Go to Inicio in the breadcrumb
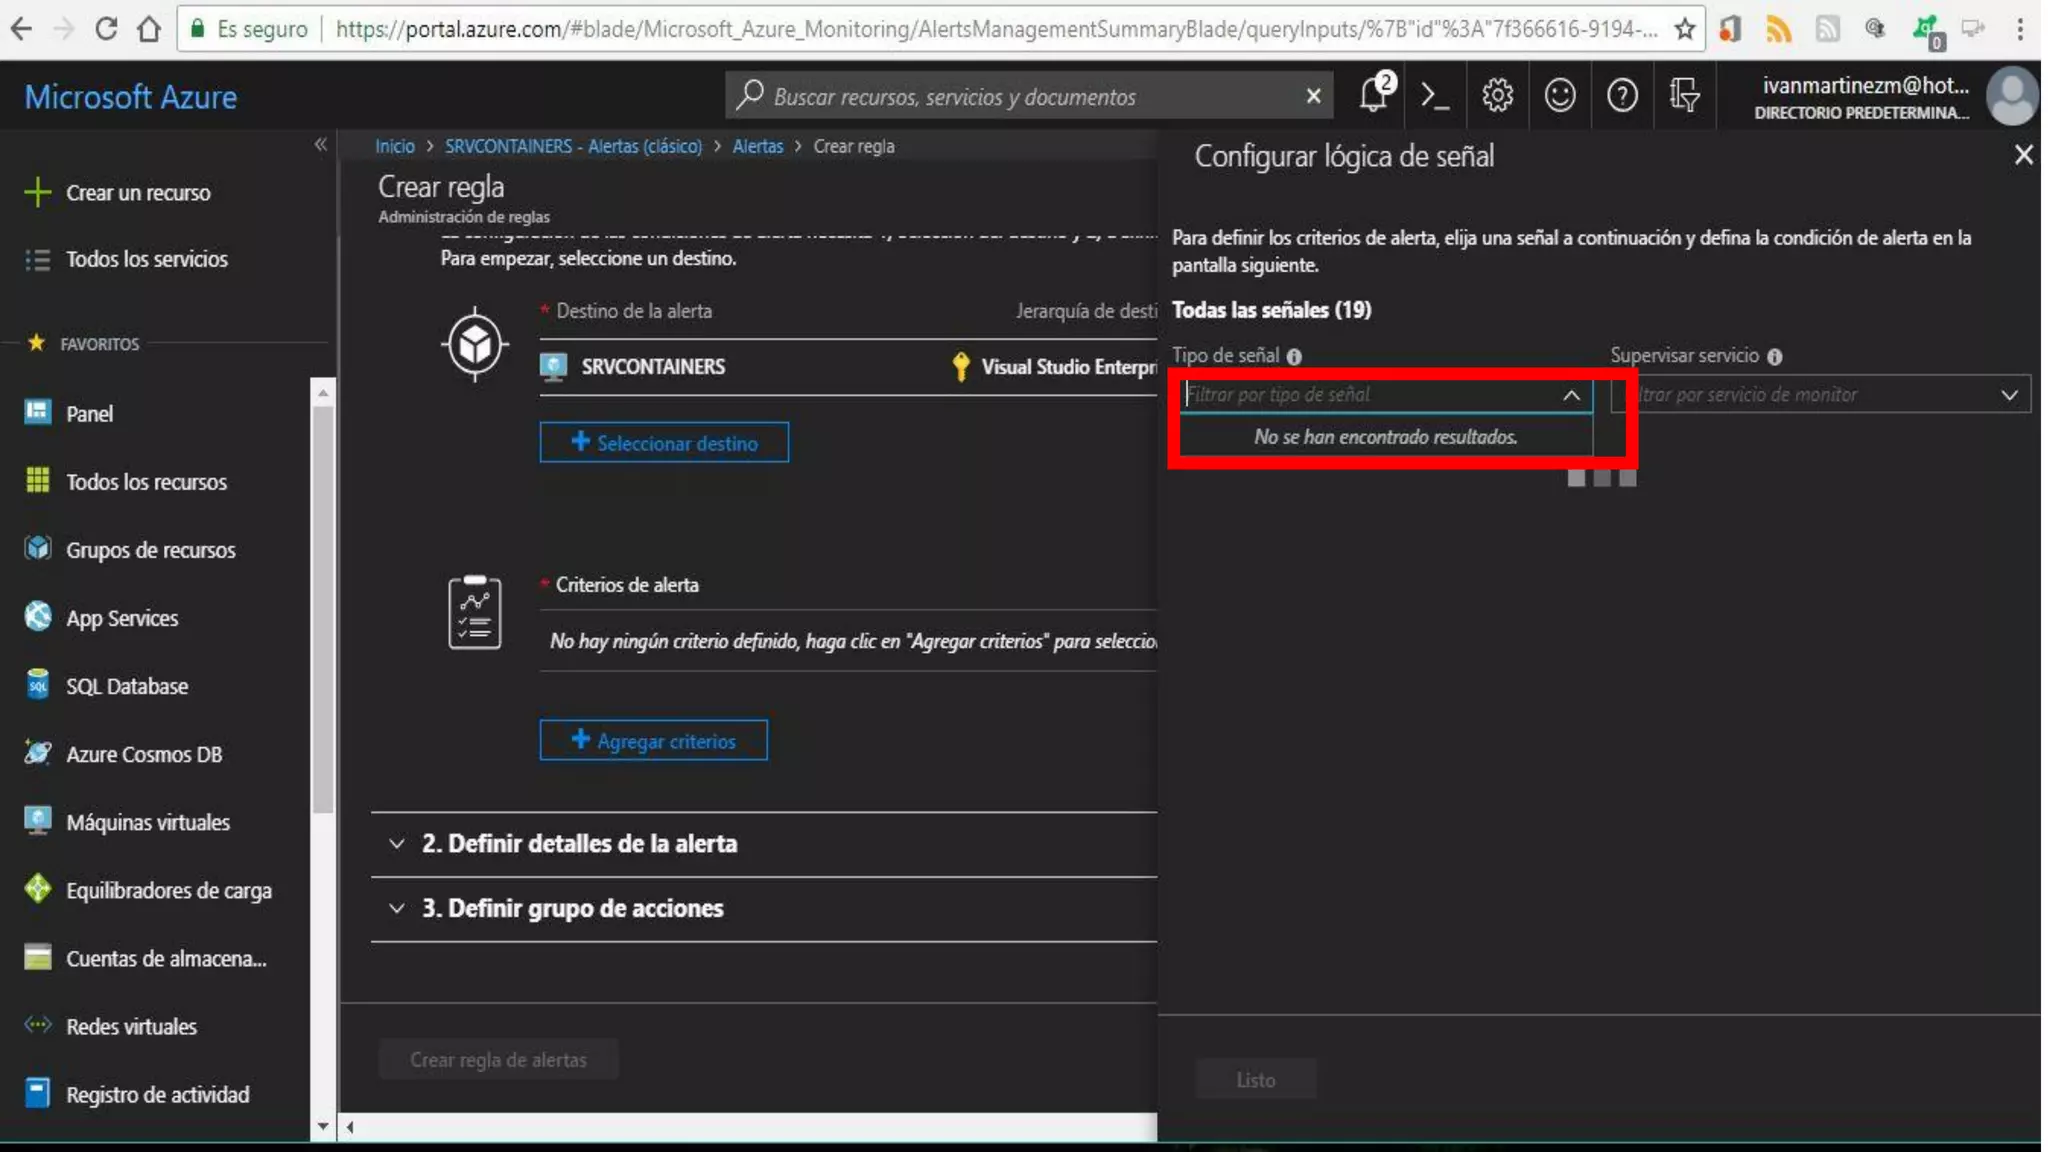 (x=394, y=146)
